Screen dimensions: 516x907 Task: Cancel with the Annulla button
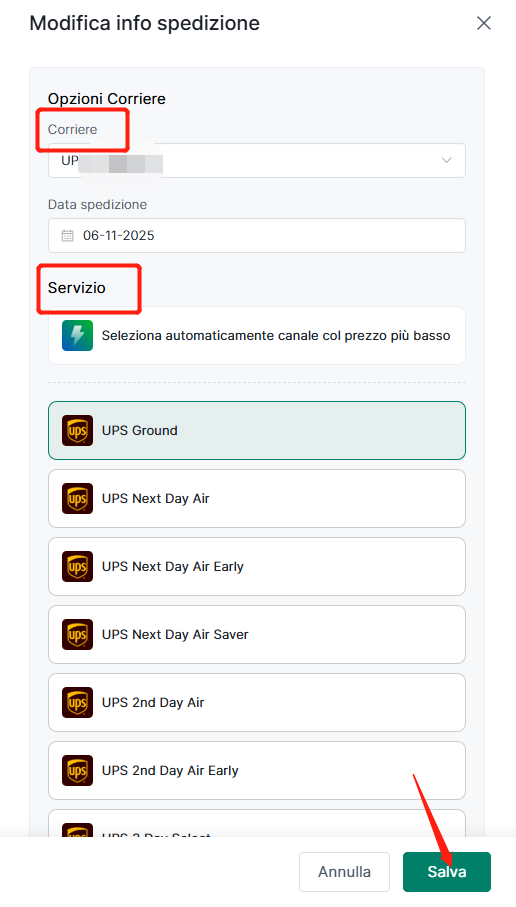344,872
